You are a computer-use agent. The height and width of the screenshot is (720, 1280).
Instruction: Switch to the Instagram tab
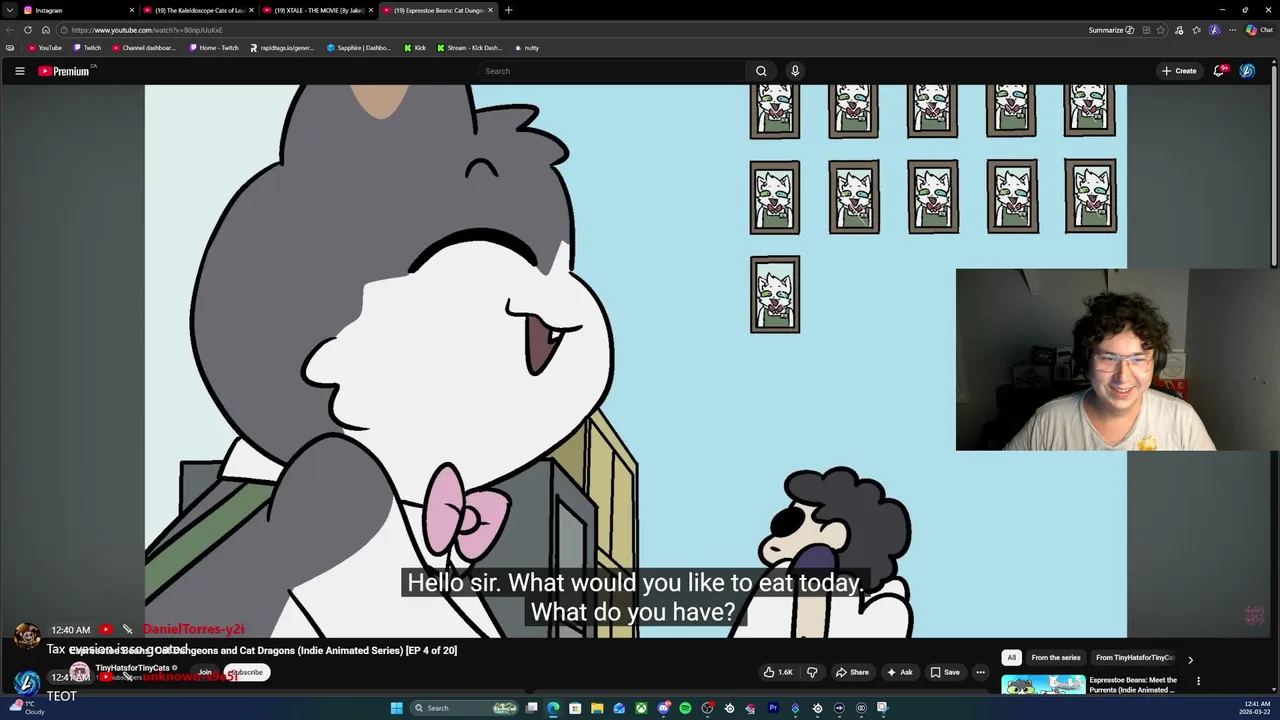pyautogui.click(x=78, y=10)
